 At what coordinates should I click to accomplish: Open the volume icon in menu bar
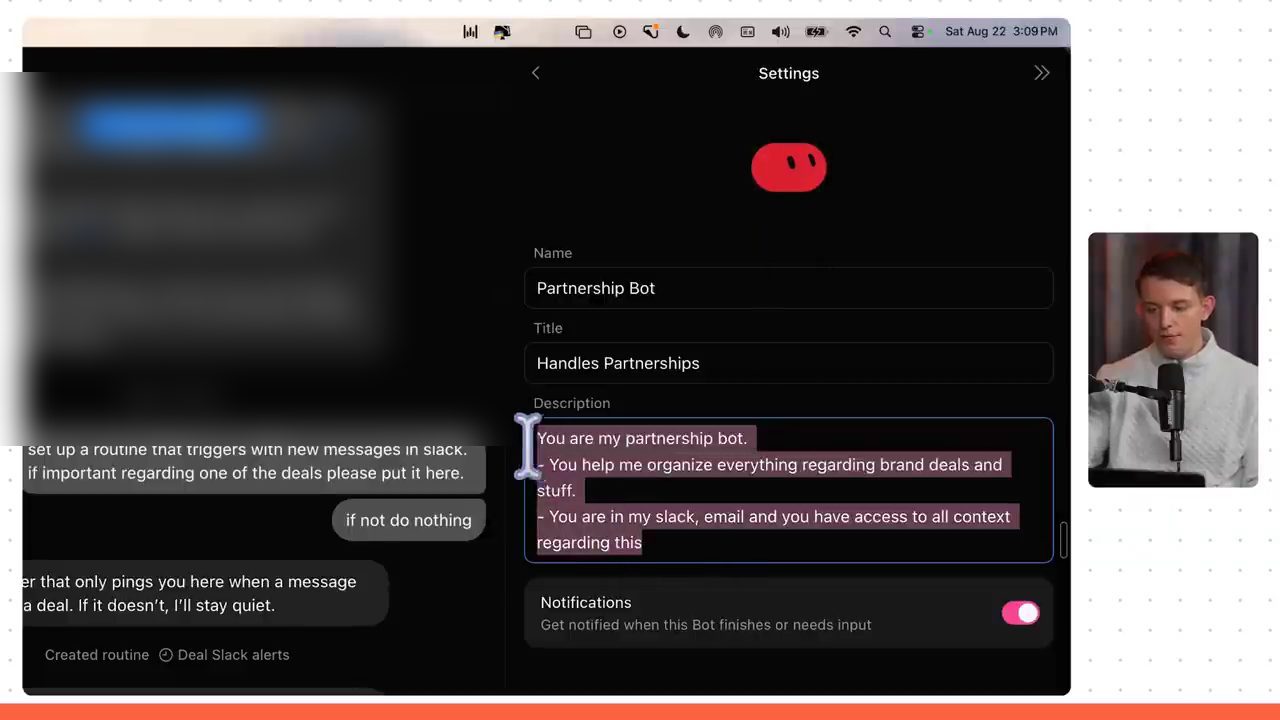pos(780,32)
